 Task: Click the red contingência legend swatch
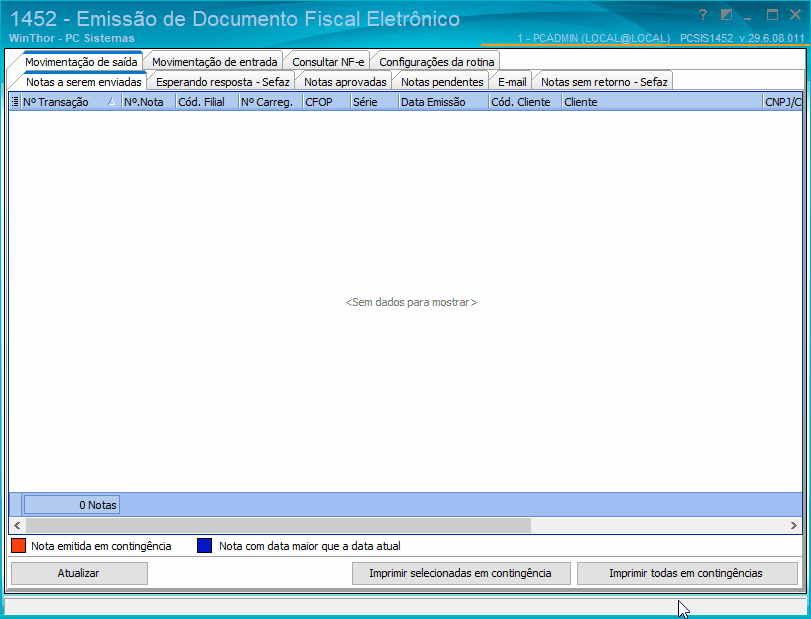(18, 546)
